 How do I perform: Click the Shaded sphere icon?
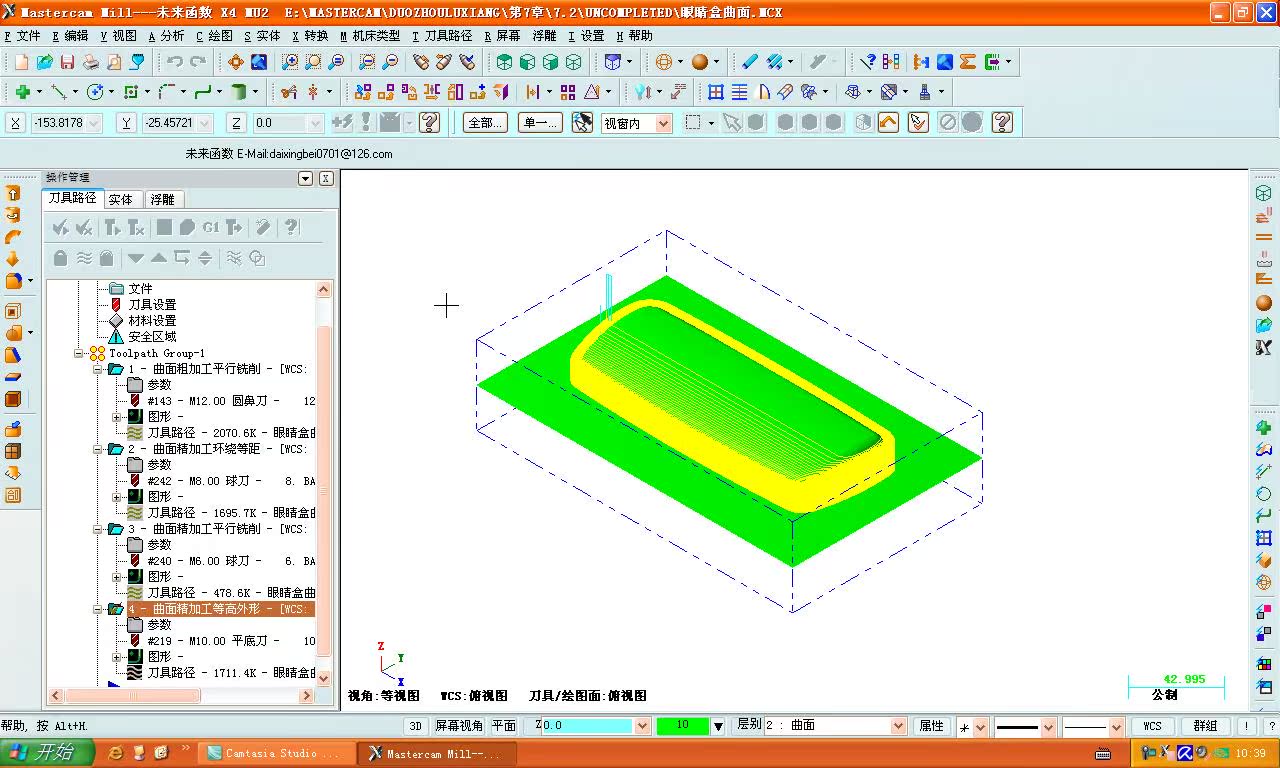tap(700, 62)
